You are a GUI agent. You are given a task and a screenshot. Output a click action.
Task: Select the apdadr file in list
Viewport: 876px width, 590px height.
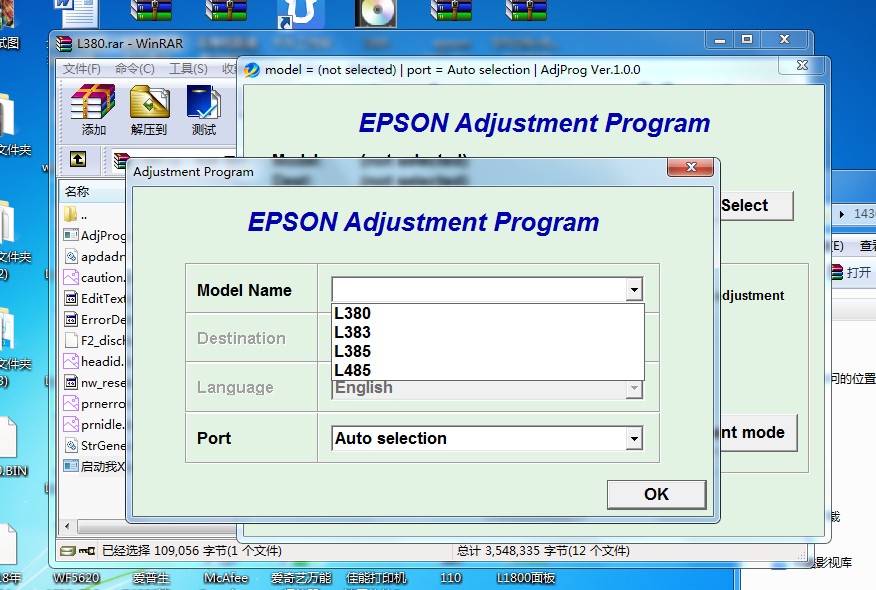click(x=94, y=257)
